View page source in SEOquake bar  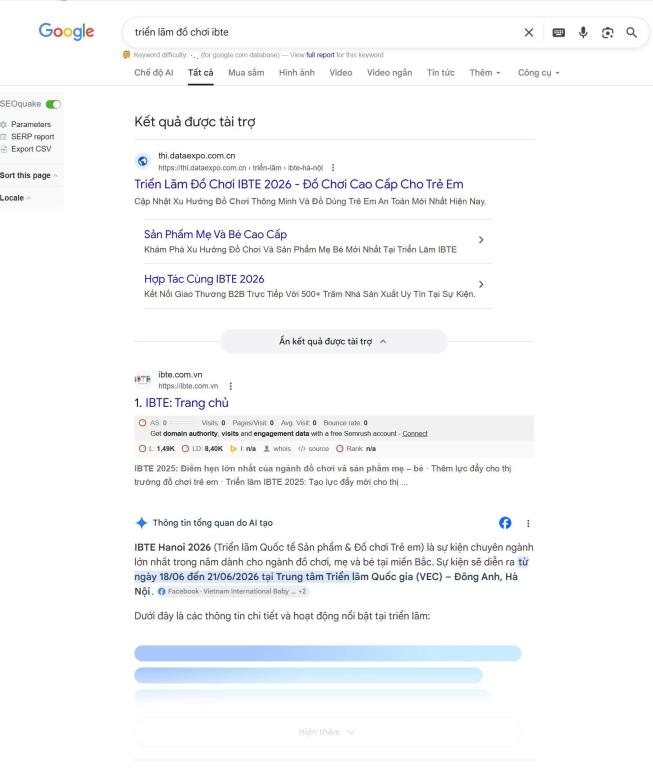(314, 449)
